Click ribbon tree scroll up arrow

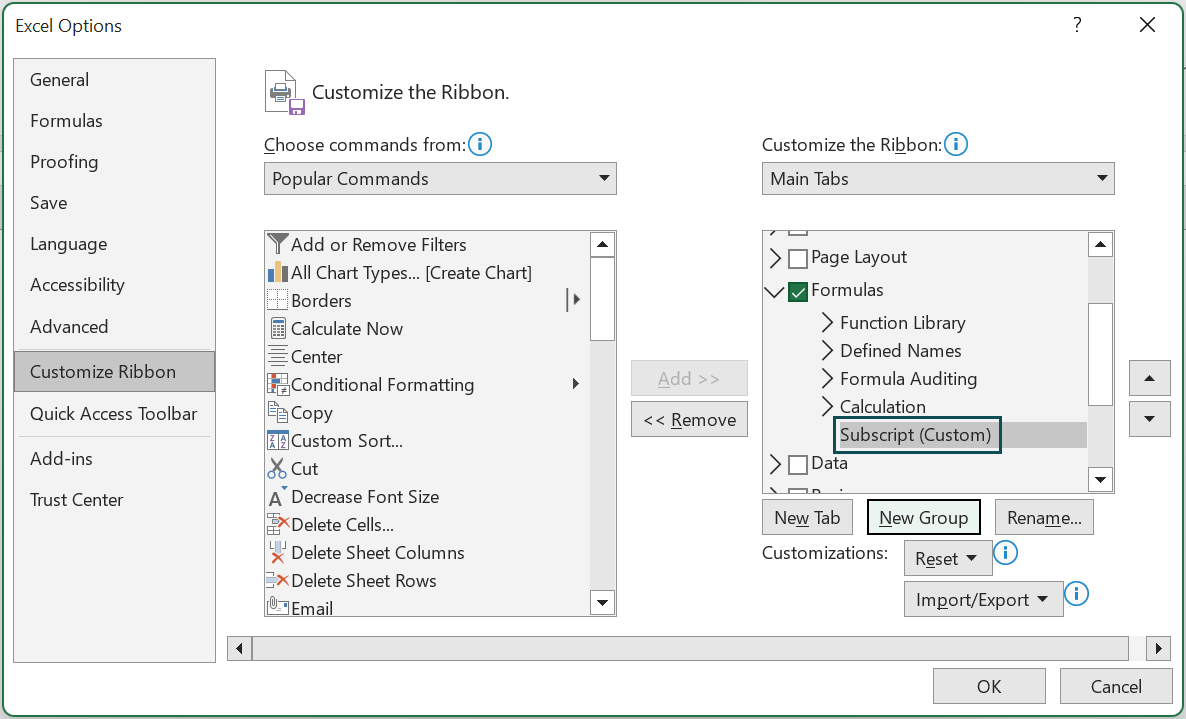click(1101, 244)
